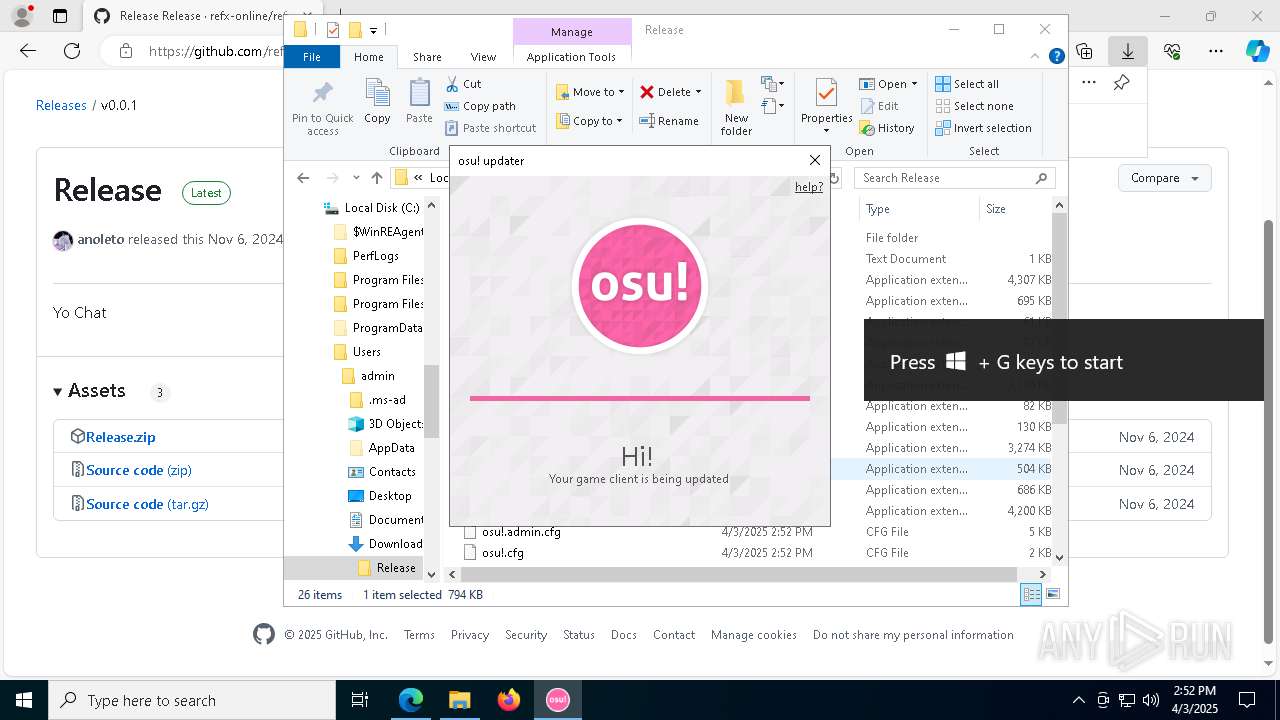This screenshot has height=720, width=1280.
Task: Refresh the GitHub page in Edge
Action: point(72,51)
